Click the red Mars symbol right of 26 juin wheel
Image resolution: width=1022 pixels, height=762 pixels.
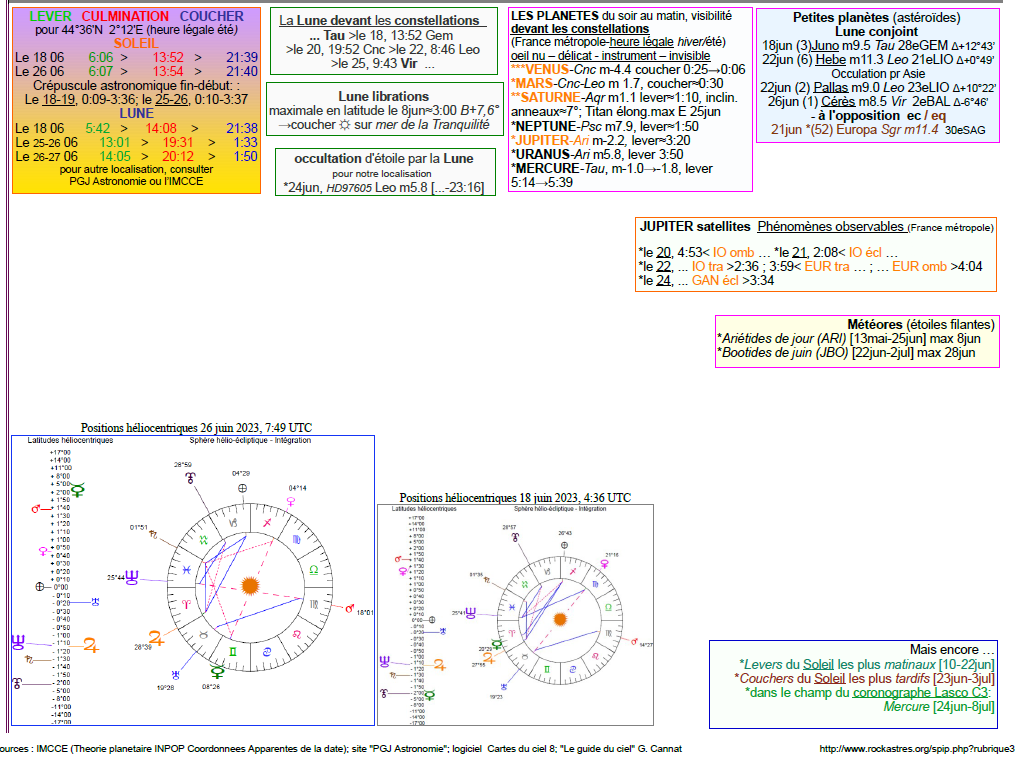click(x=350, y=609)
